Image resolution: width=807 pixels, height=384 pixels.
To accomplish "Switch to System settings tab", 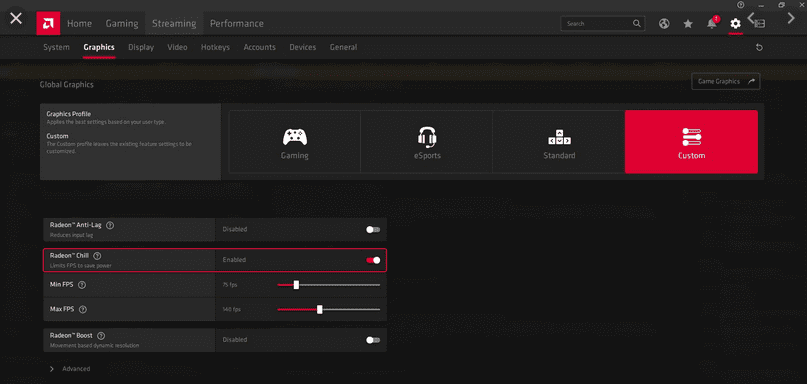I will point(56,47).
